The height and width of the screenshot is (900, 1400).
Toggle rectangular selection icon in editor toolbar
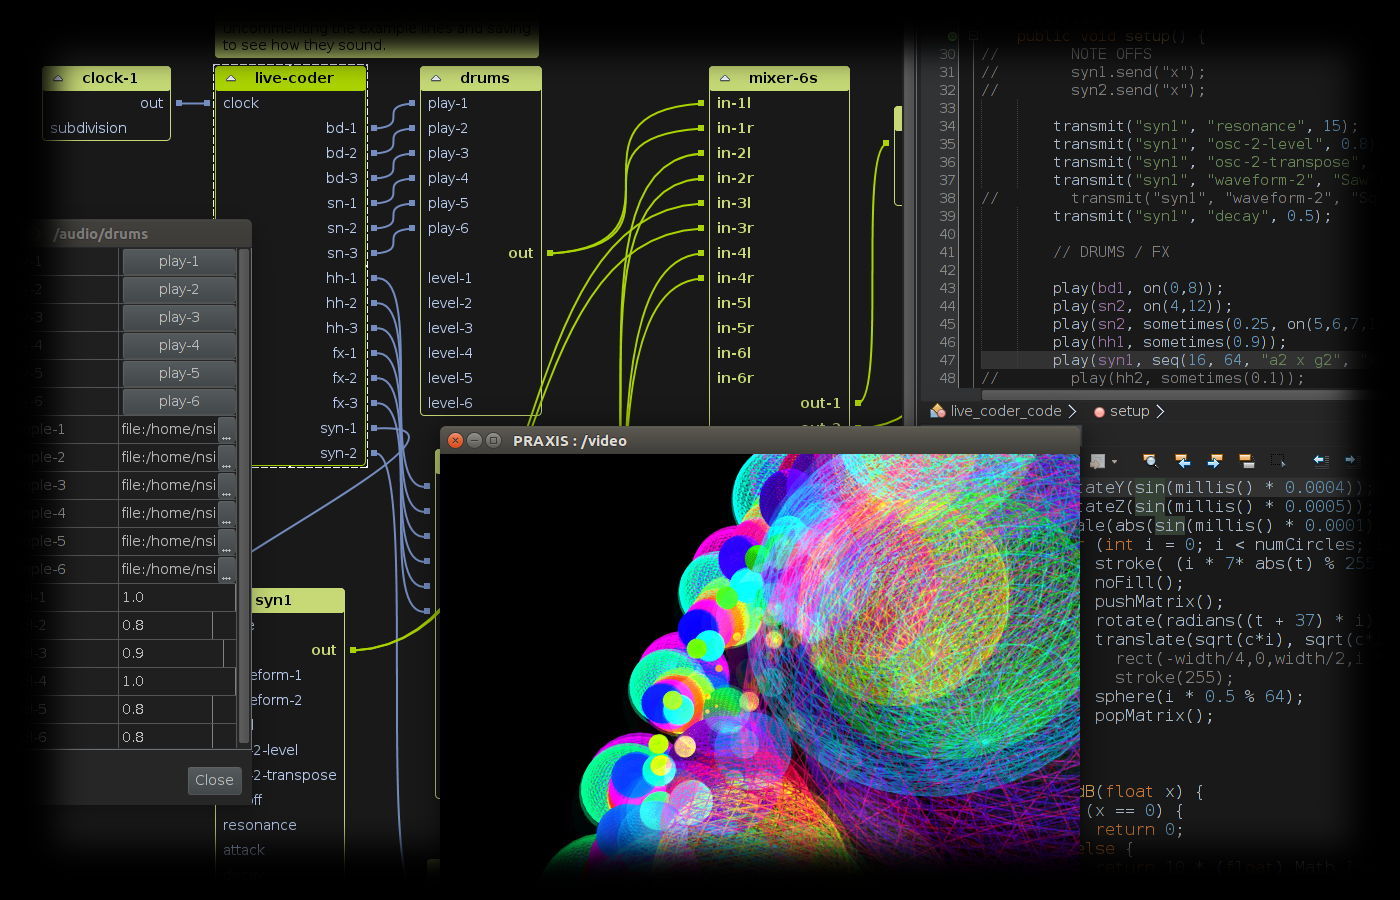[x=1278, y=461]
